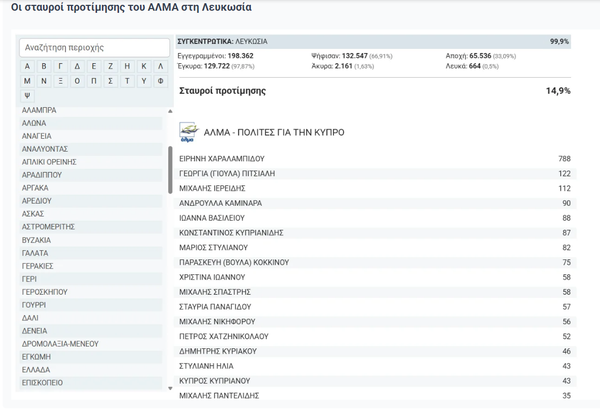
Task: Select ΓΟΥΡΡΙ in the area list
Action: (91, 305)
